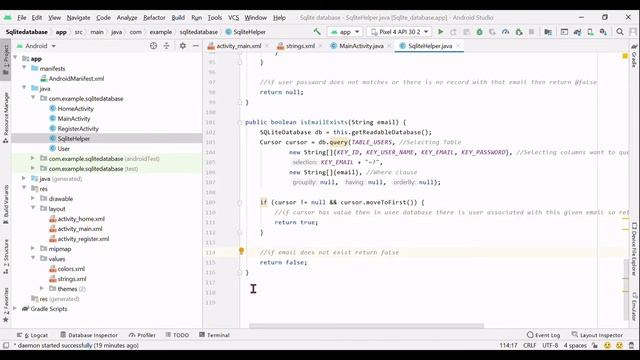The height and width of the screenshot is (360, 640).
Task: Click the yellow warning marker atop editor scrollbar
Action: click(625, 56)
